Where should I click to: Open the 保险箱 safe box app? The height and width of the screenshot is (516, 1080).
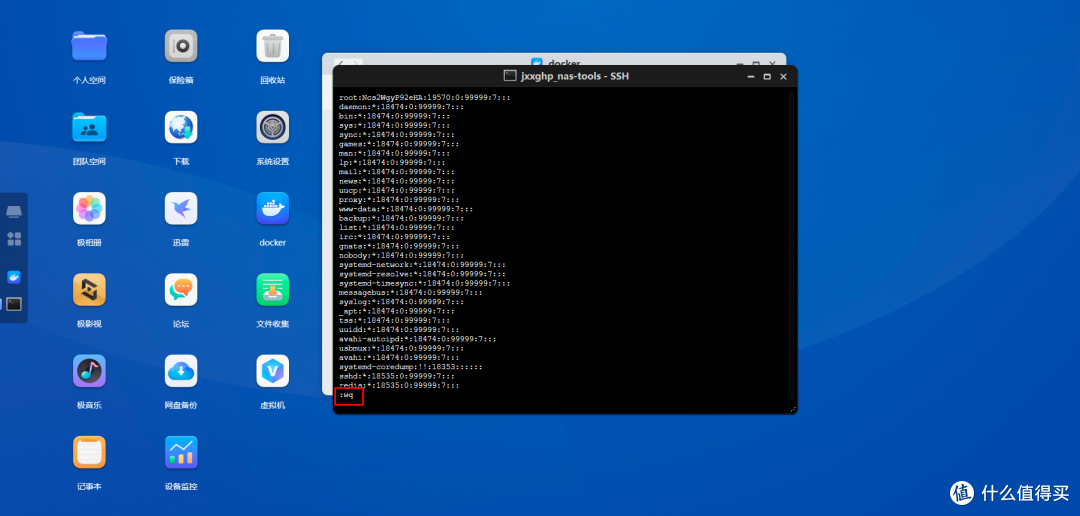181,46
